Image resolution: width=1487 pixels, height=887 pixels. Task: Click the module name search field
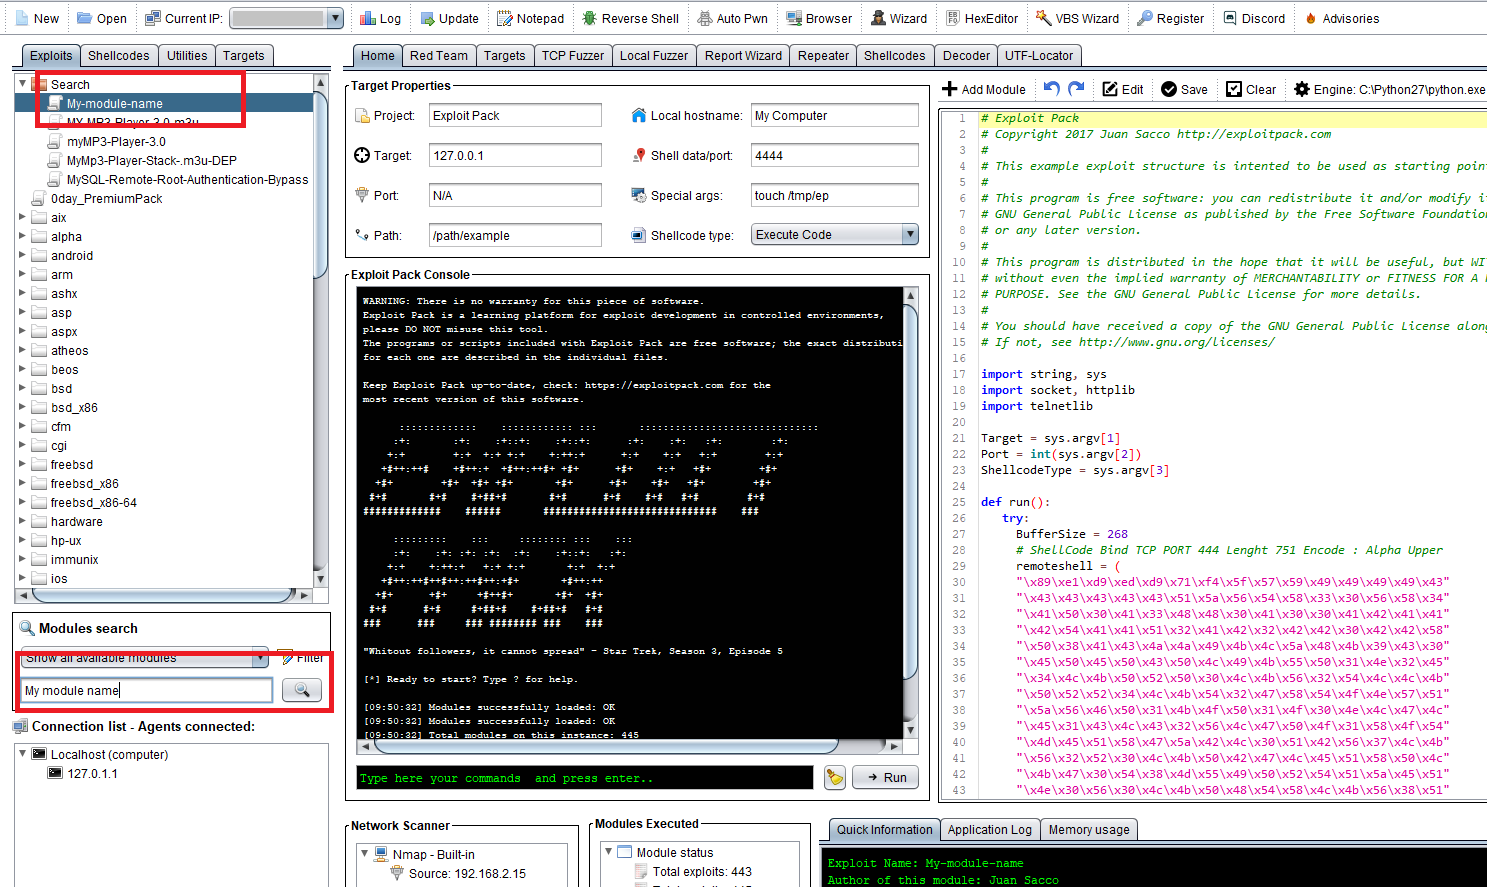(x=147, y=690)
